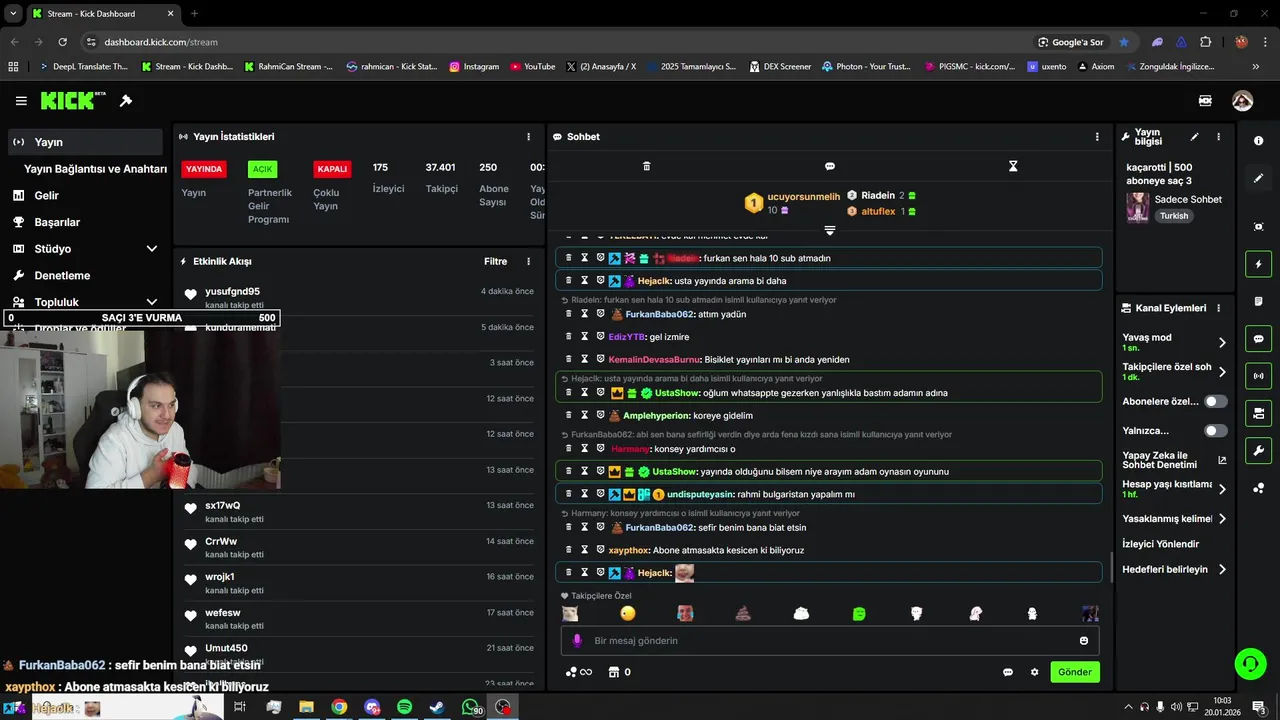This screenshot has height=720, width=1280.
Task: Open three-dot menu of Kanal Eylemleri panel
Action: pyautogui.click(x=1218, y=308)
